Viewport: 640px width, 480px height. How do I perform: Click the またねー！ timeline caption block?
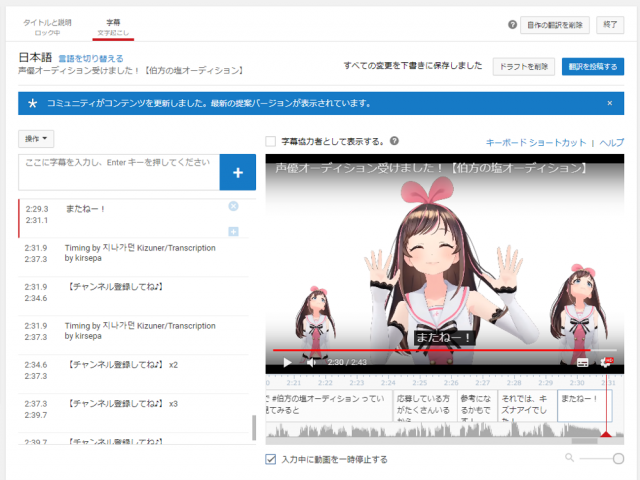click(584, 406)
